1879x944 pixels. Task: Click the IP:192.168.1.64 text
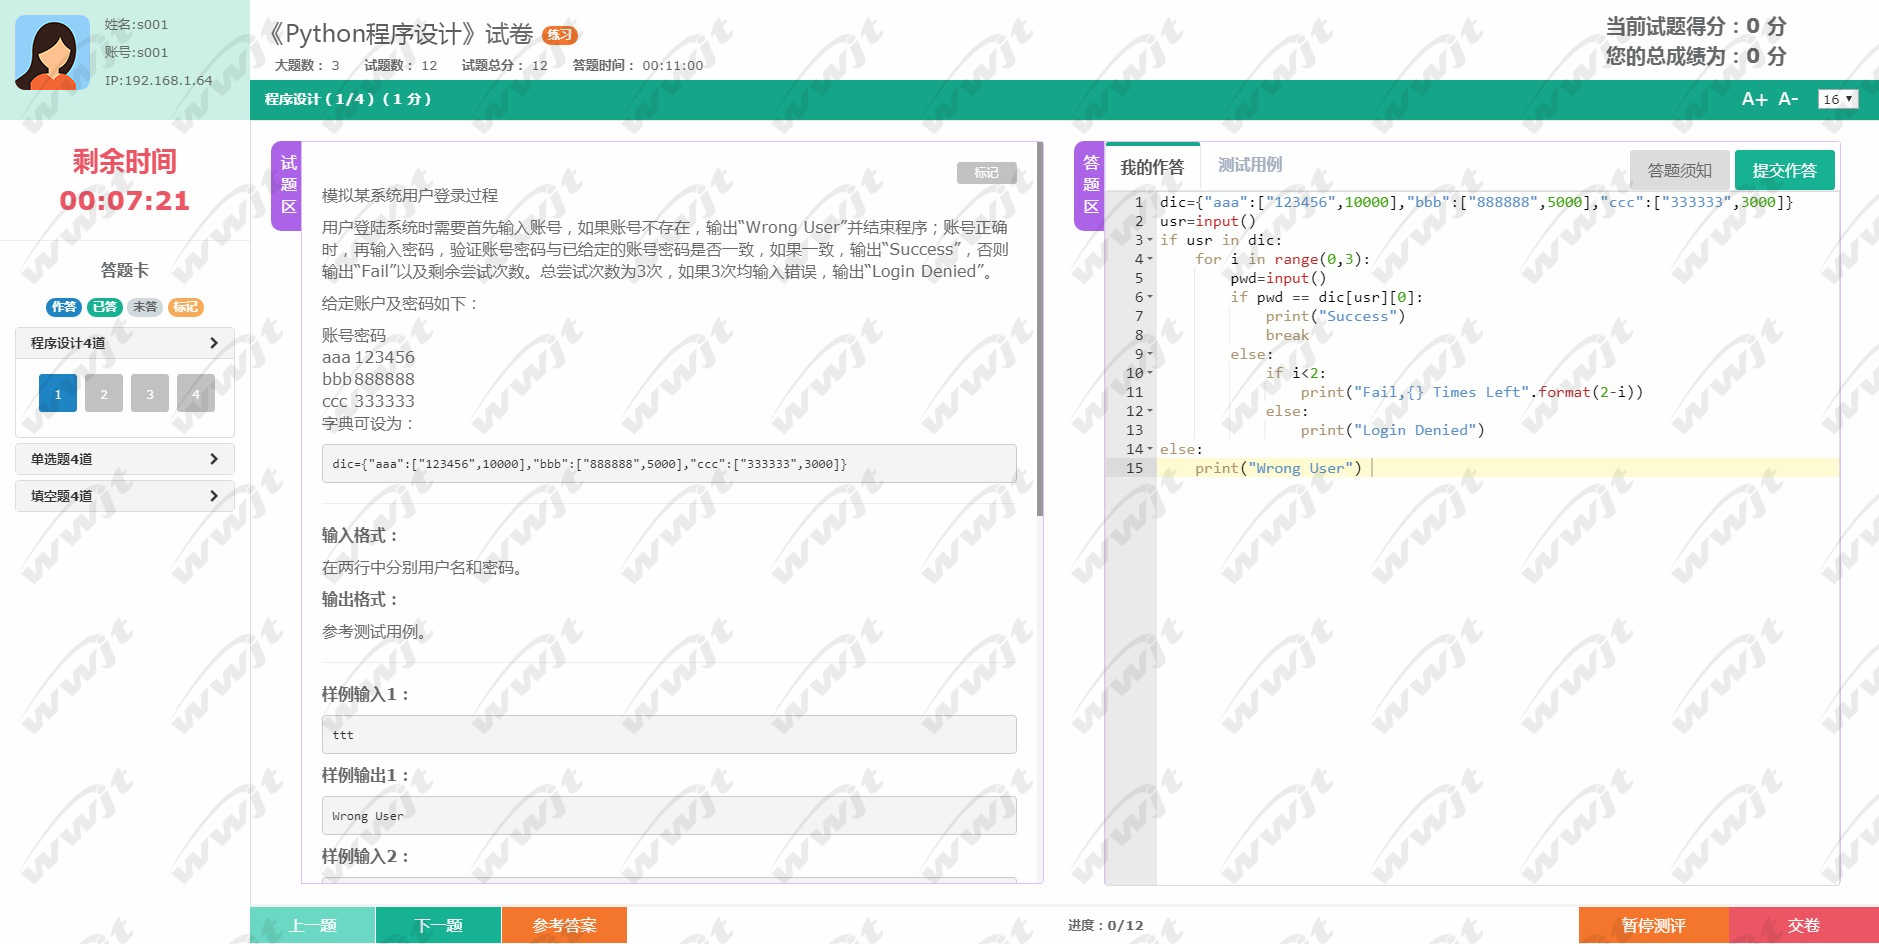click(x=158, y=80)
